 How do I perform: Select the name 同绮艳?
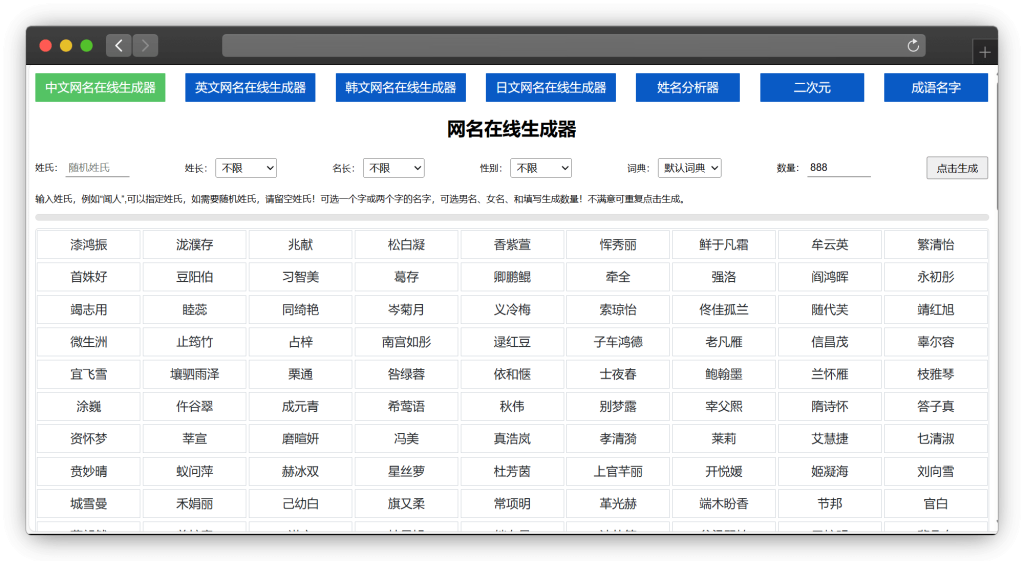pyautogui.click(x=300, y=310)
